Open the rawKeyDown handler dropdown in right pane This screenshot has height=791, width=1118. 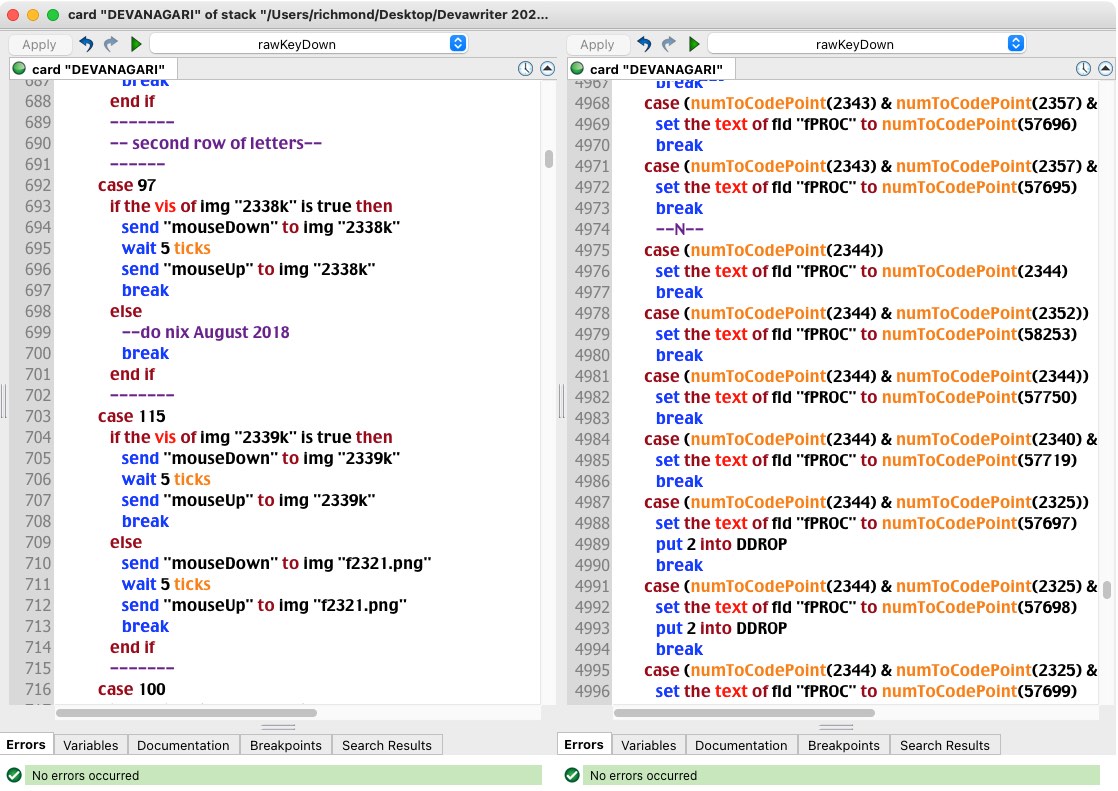(867, 44)
